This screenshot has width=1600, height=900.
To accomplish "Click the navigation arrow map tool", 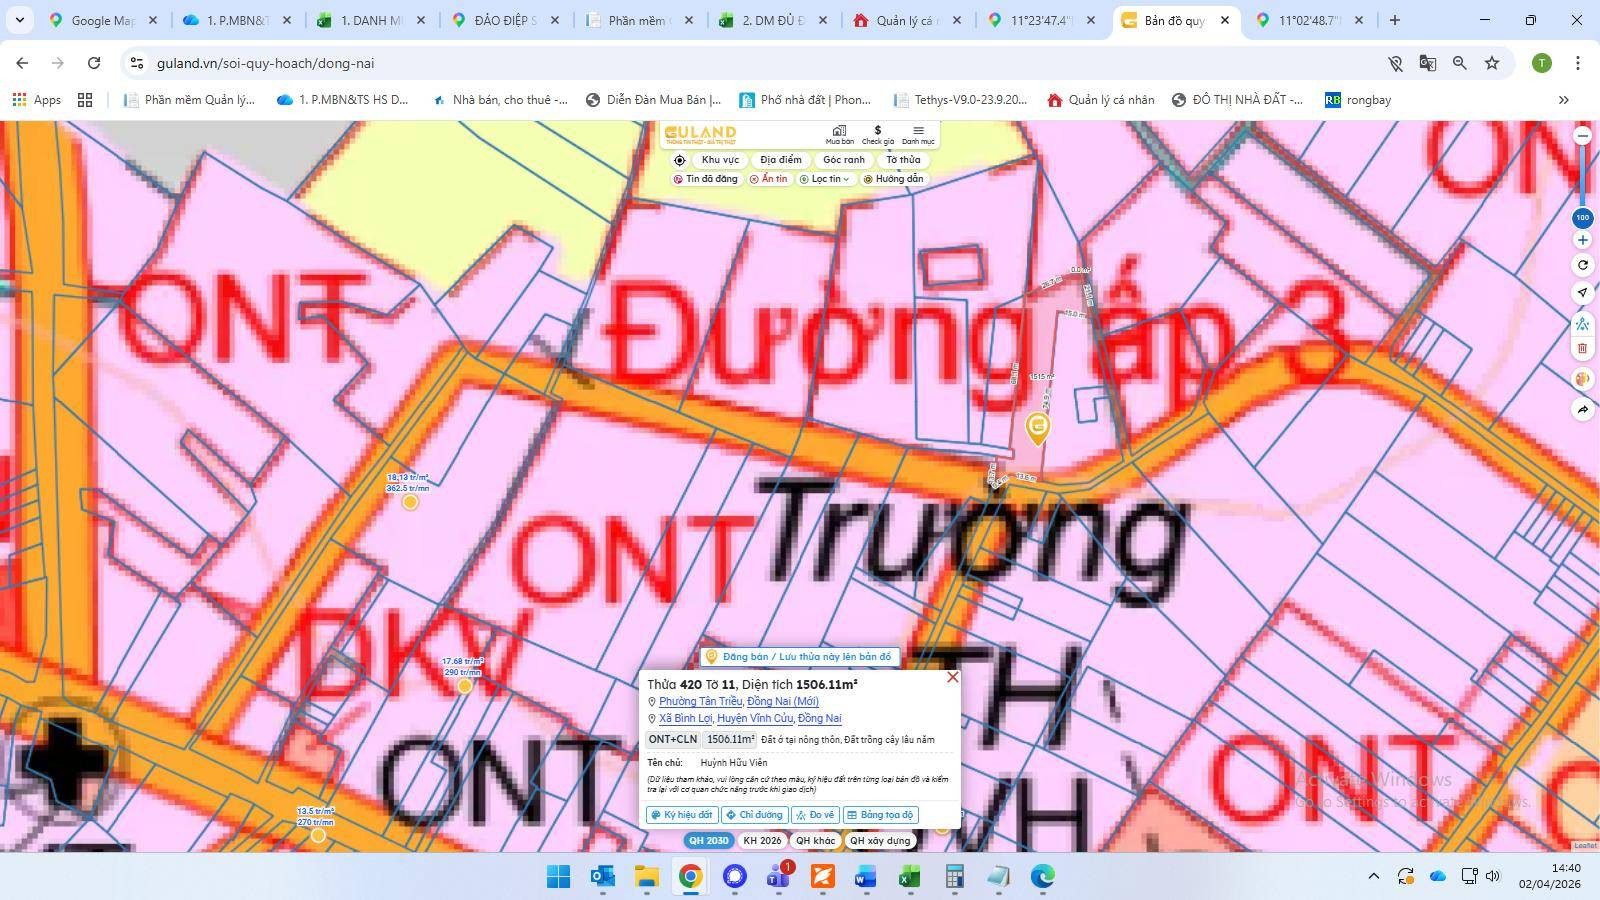I will (1582, 292).
